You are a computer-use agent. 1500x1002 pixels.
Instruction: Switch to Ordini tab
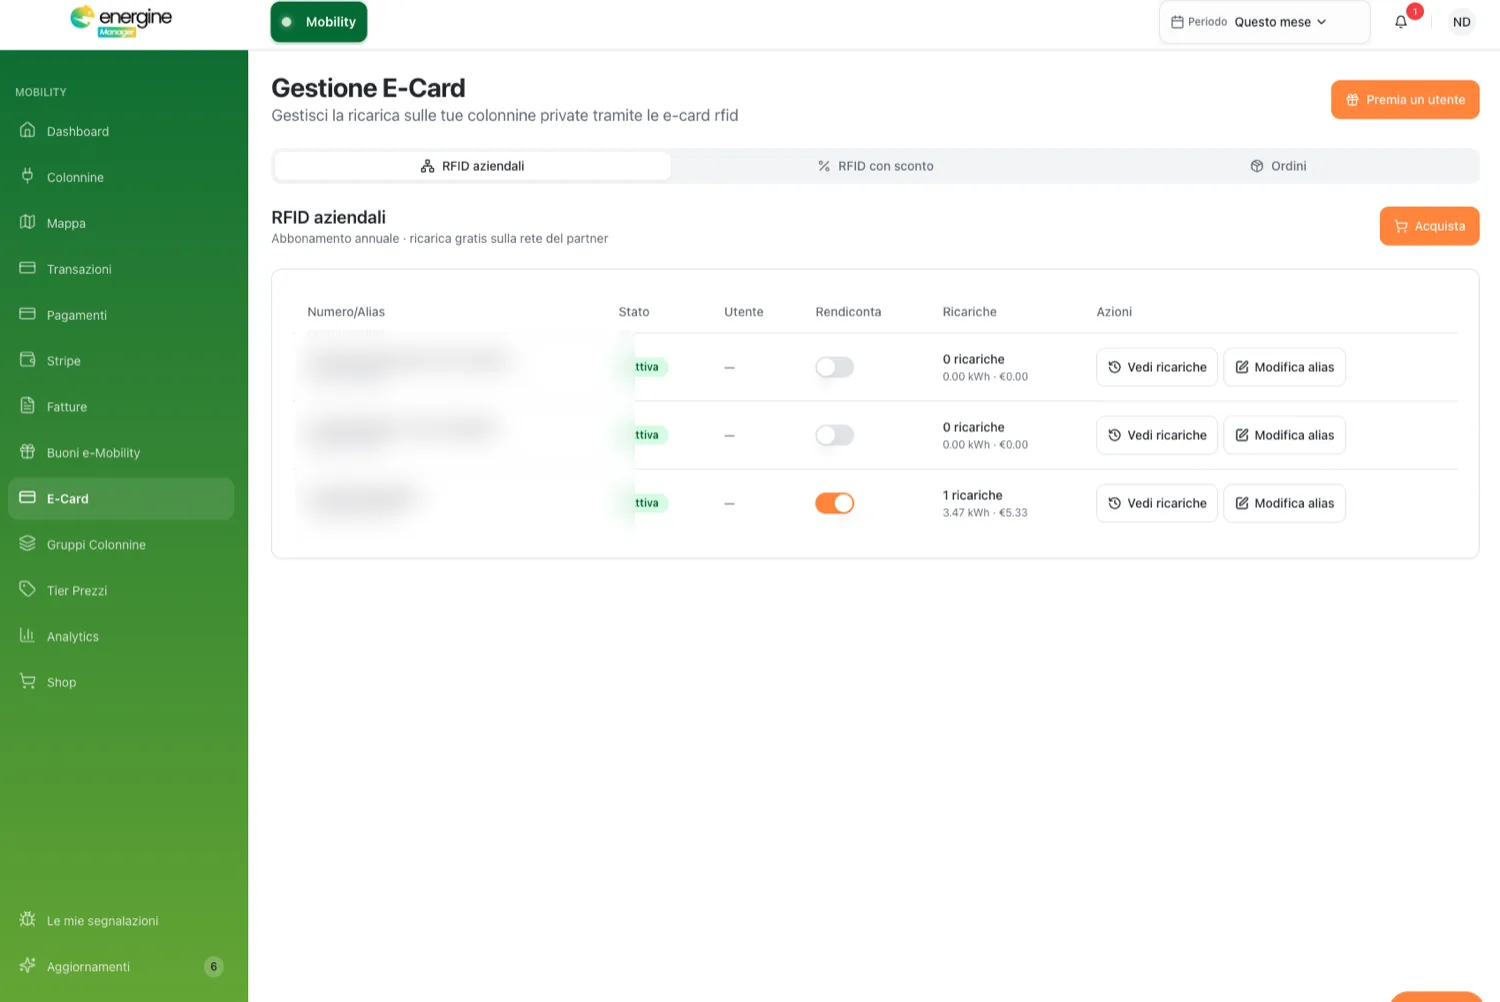(1278, 166)
